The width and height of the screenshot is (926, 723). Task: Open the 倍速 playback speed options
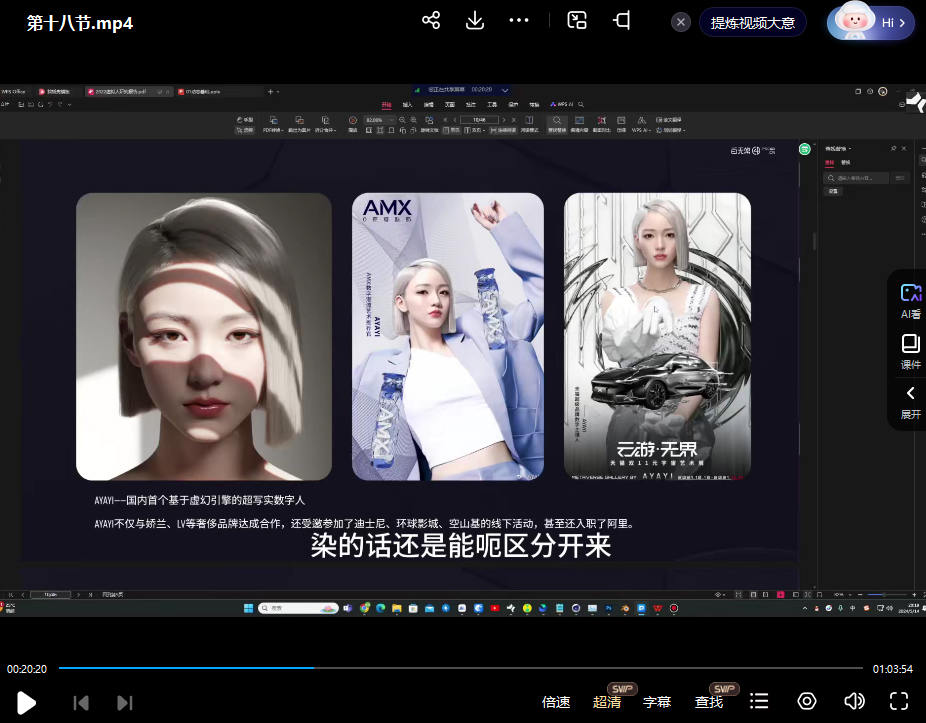tap(552, 701)
